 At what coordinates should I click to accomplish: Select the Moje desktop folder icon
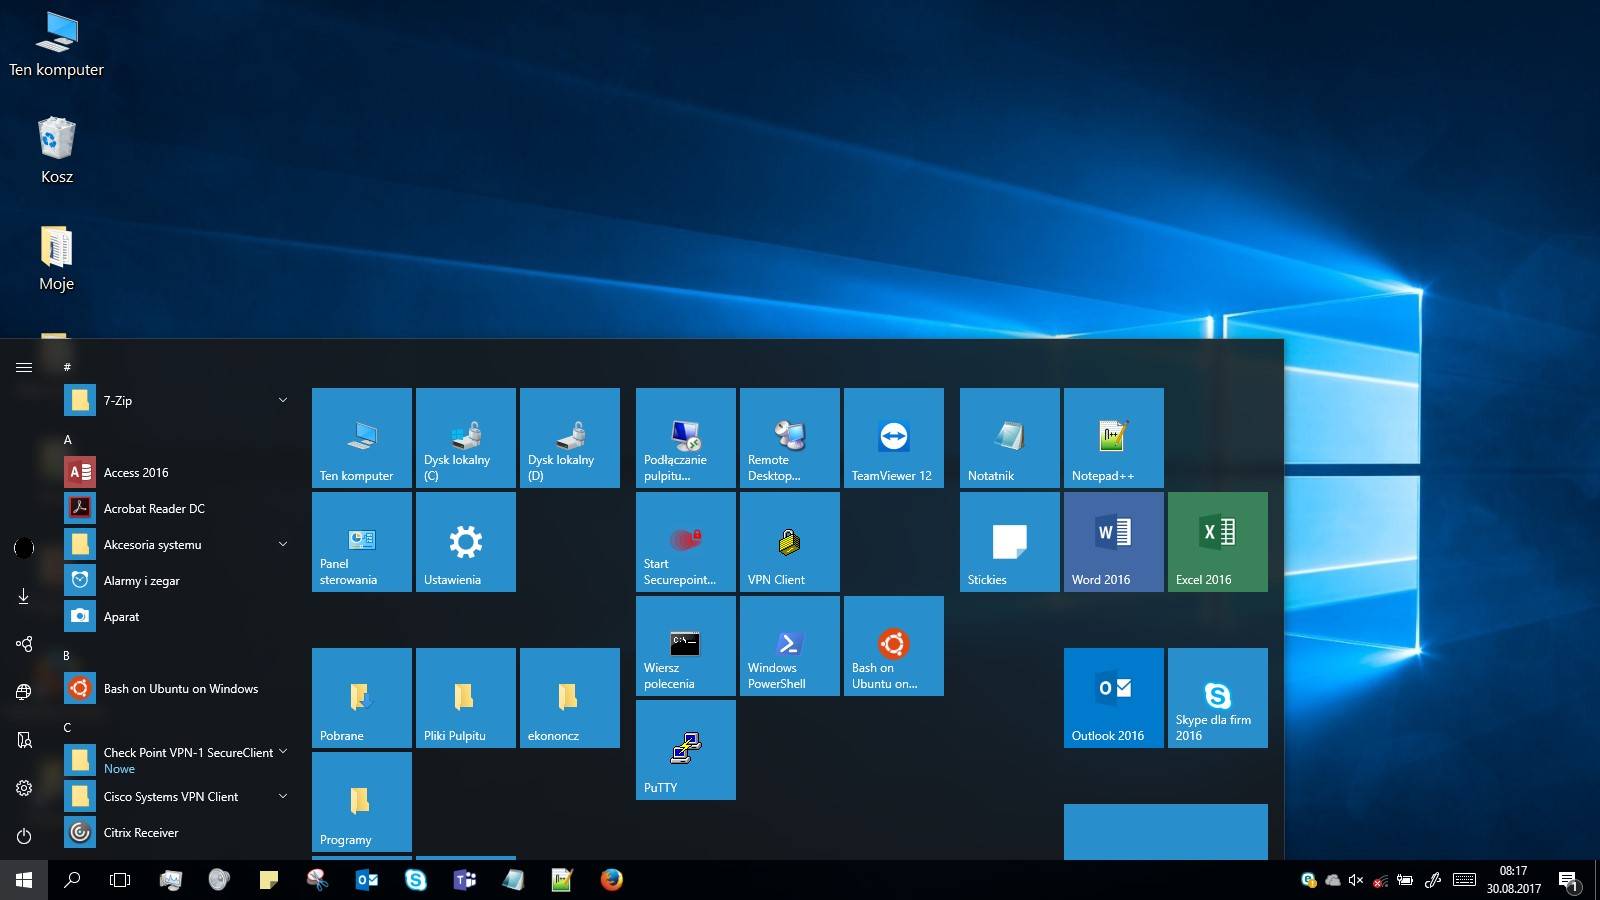(57, 258)
